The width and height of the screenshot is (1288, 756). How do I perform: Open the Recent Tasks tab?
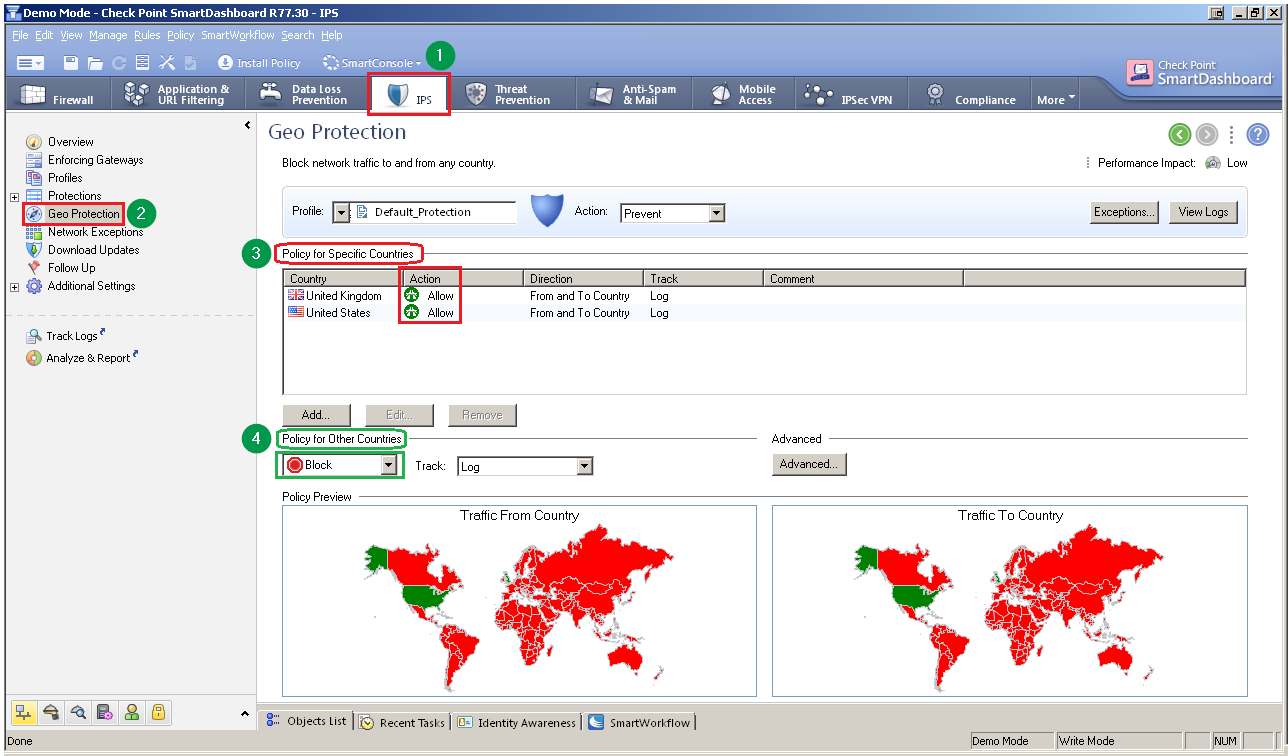point(402,722)
